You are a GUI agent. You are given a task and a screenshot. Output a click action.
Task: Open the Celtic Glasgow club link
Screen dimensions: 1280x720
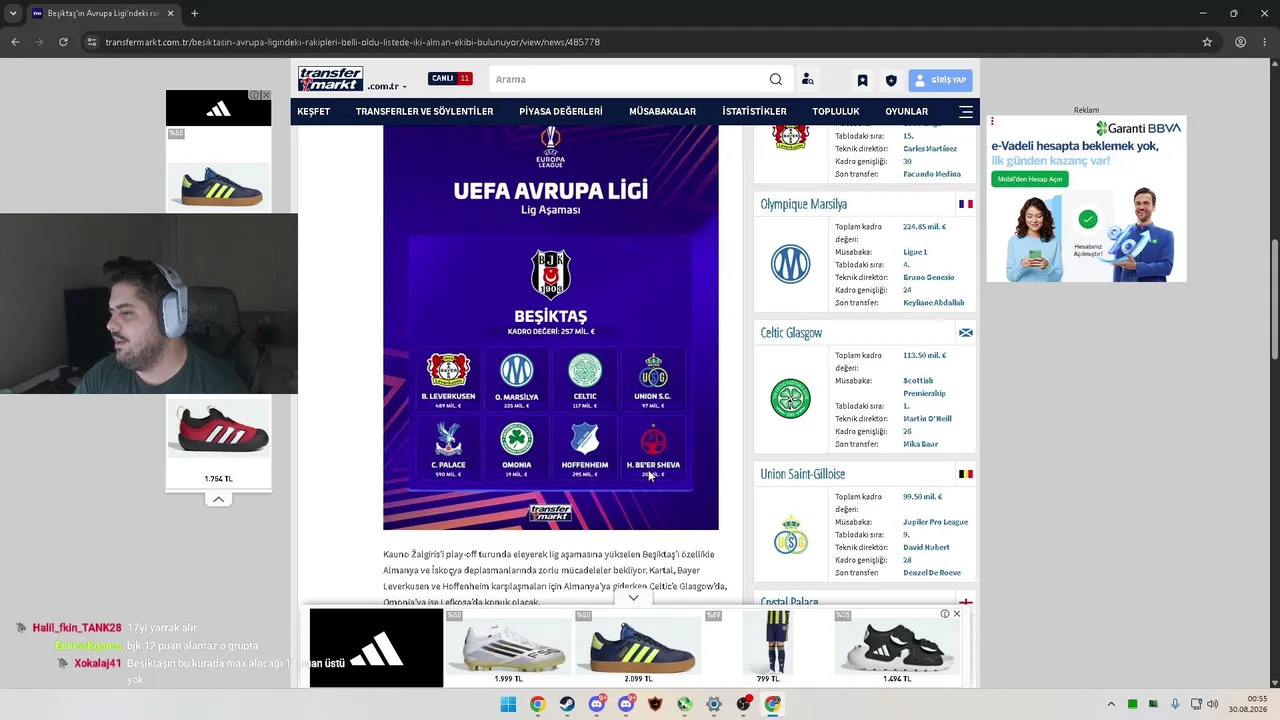(791, 333)
